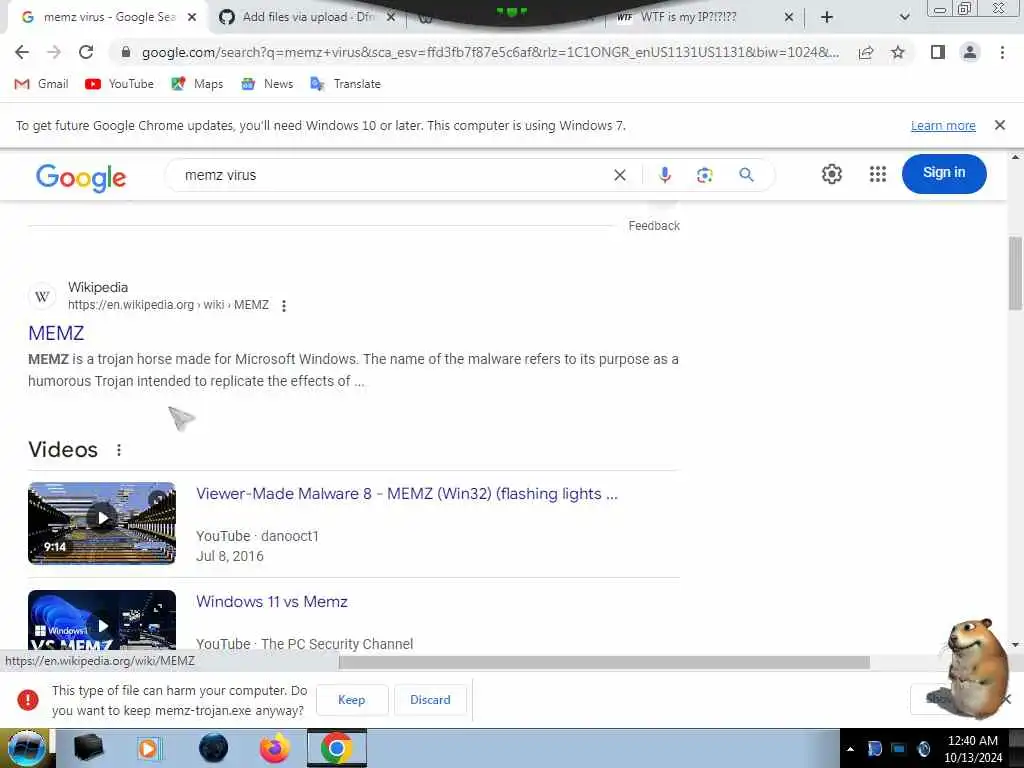Click Learn more about Chrome updates
The image size is (1024, 768).
coord(943,125)
